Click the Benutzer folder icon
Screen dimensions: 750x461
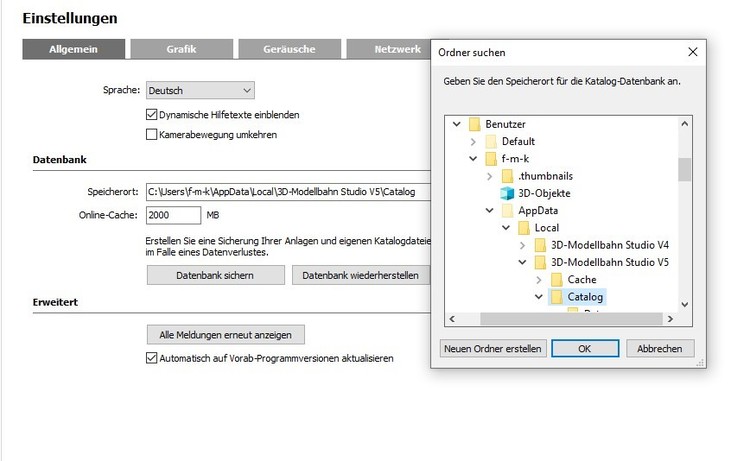click(x=474, y=124)
